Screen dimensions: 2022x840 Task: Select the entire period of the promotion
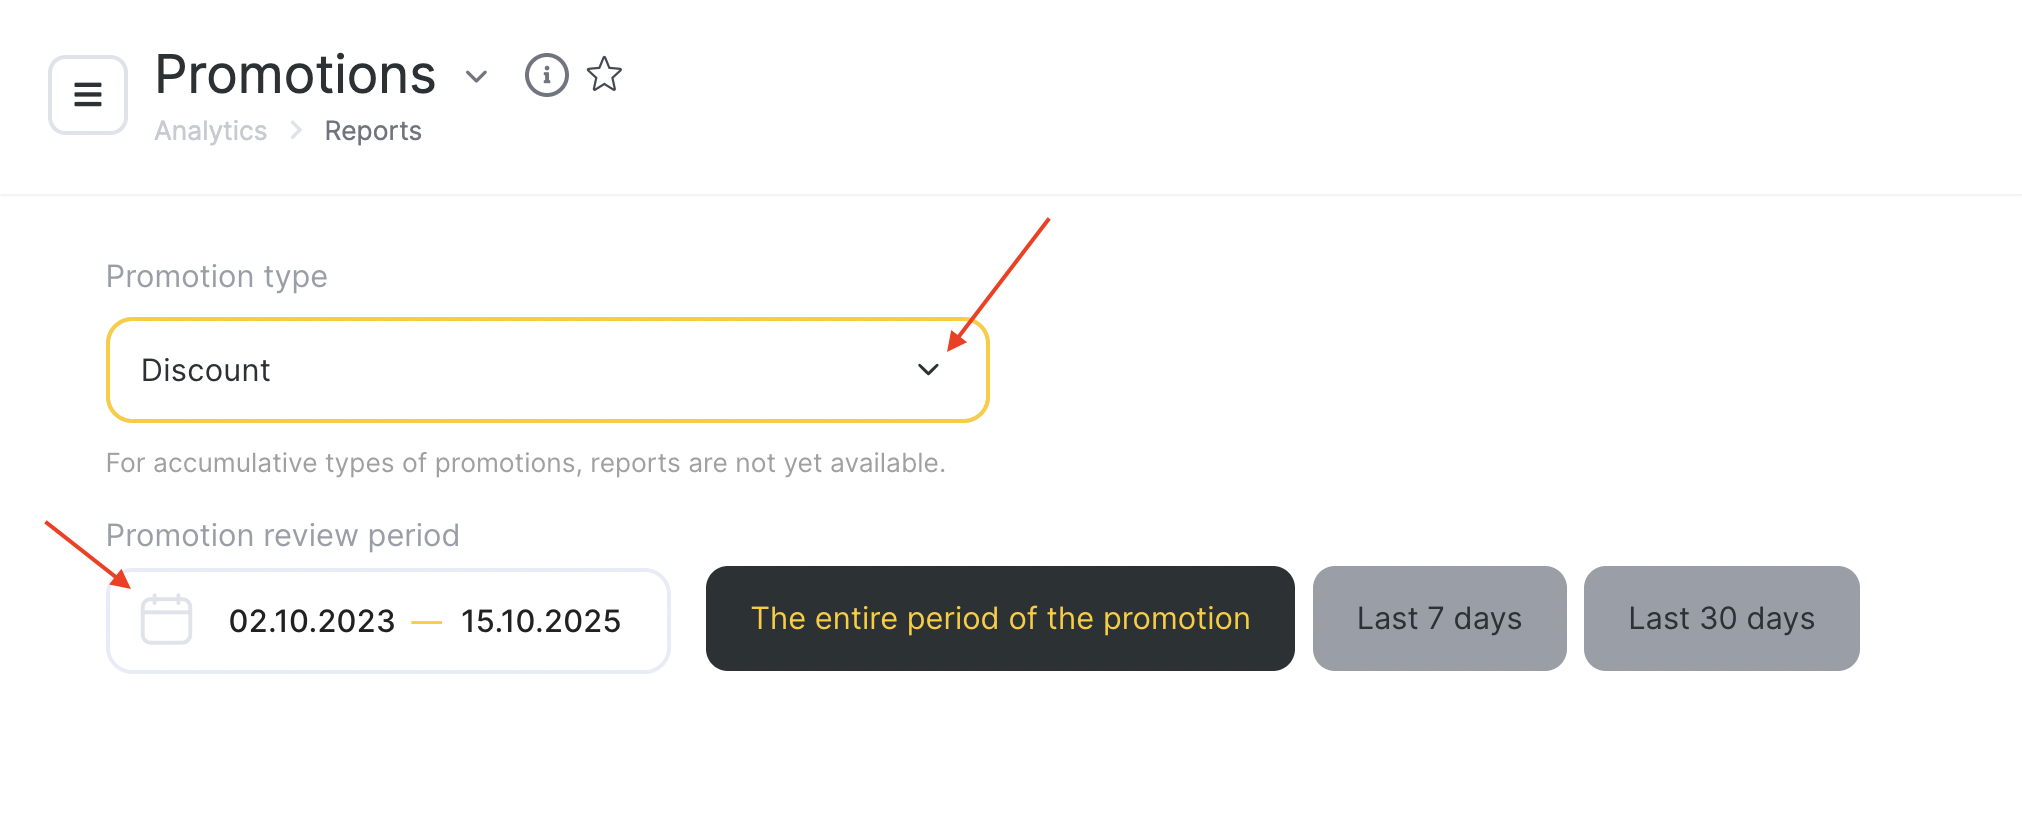[1000, 619]
